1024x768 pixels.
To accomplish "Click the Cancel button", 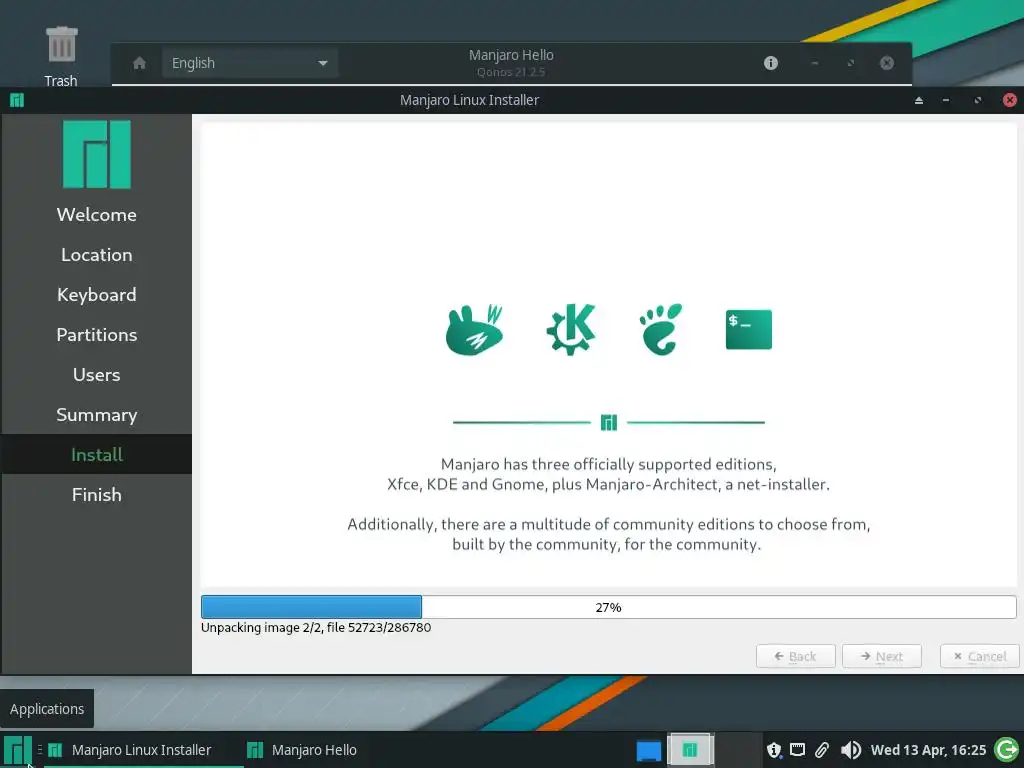I will [x=980, y=656].
